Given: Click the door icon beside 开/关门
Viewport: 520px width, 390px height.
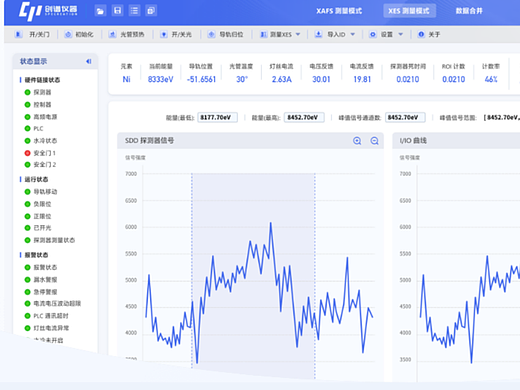Looking at the screenshot, I should pyautogui.click(x=19, y=34).
